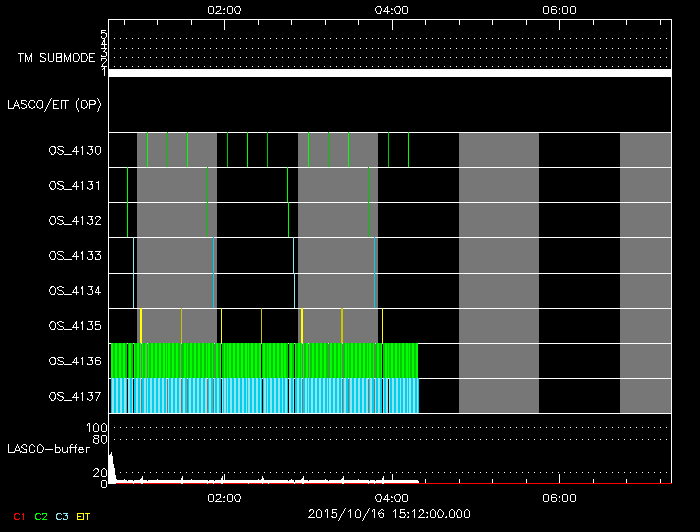This screenshot has height=532, width=700.
Task: Click the 06:00 tick on upper time axis
Action: [x=558, y=9]
